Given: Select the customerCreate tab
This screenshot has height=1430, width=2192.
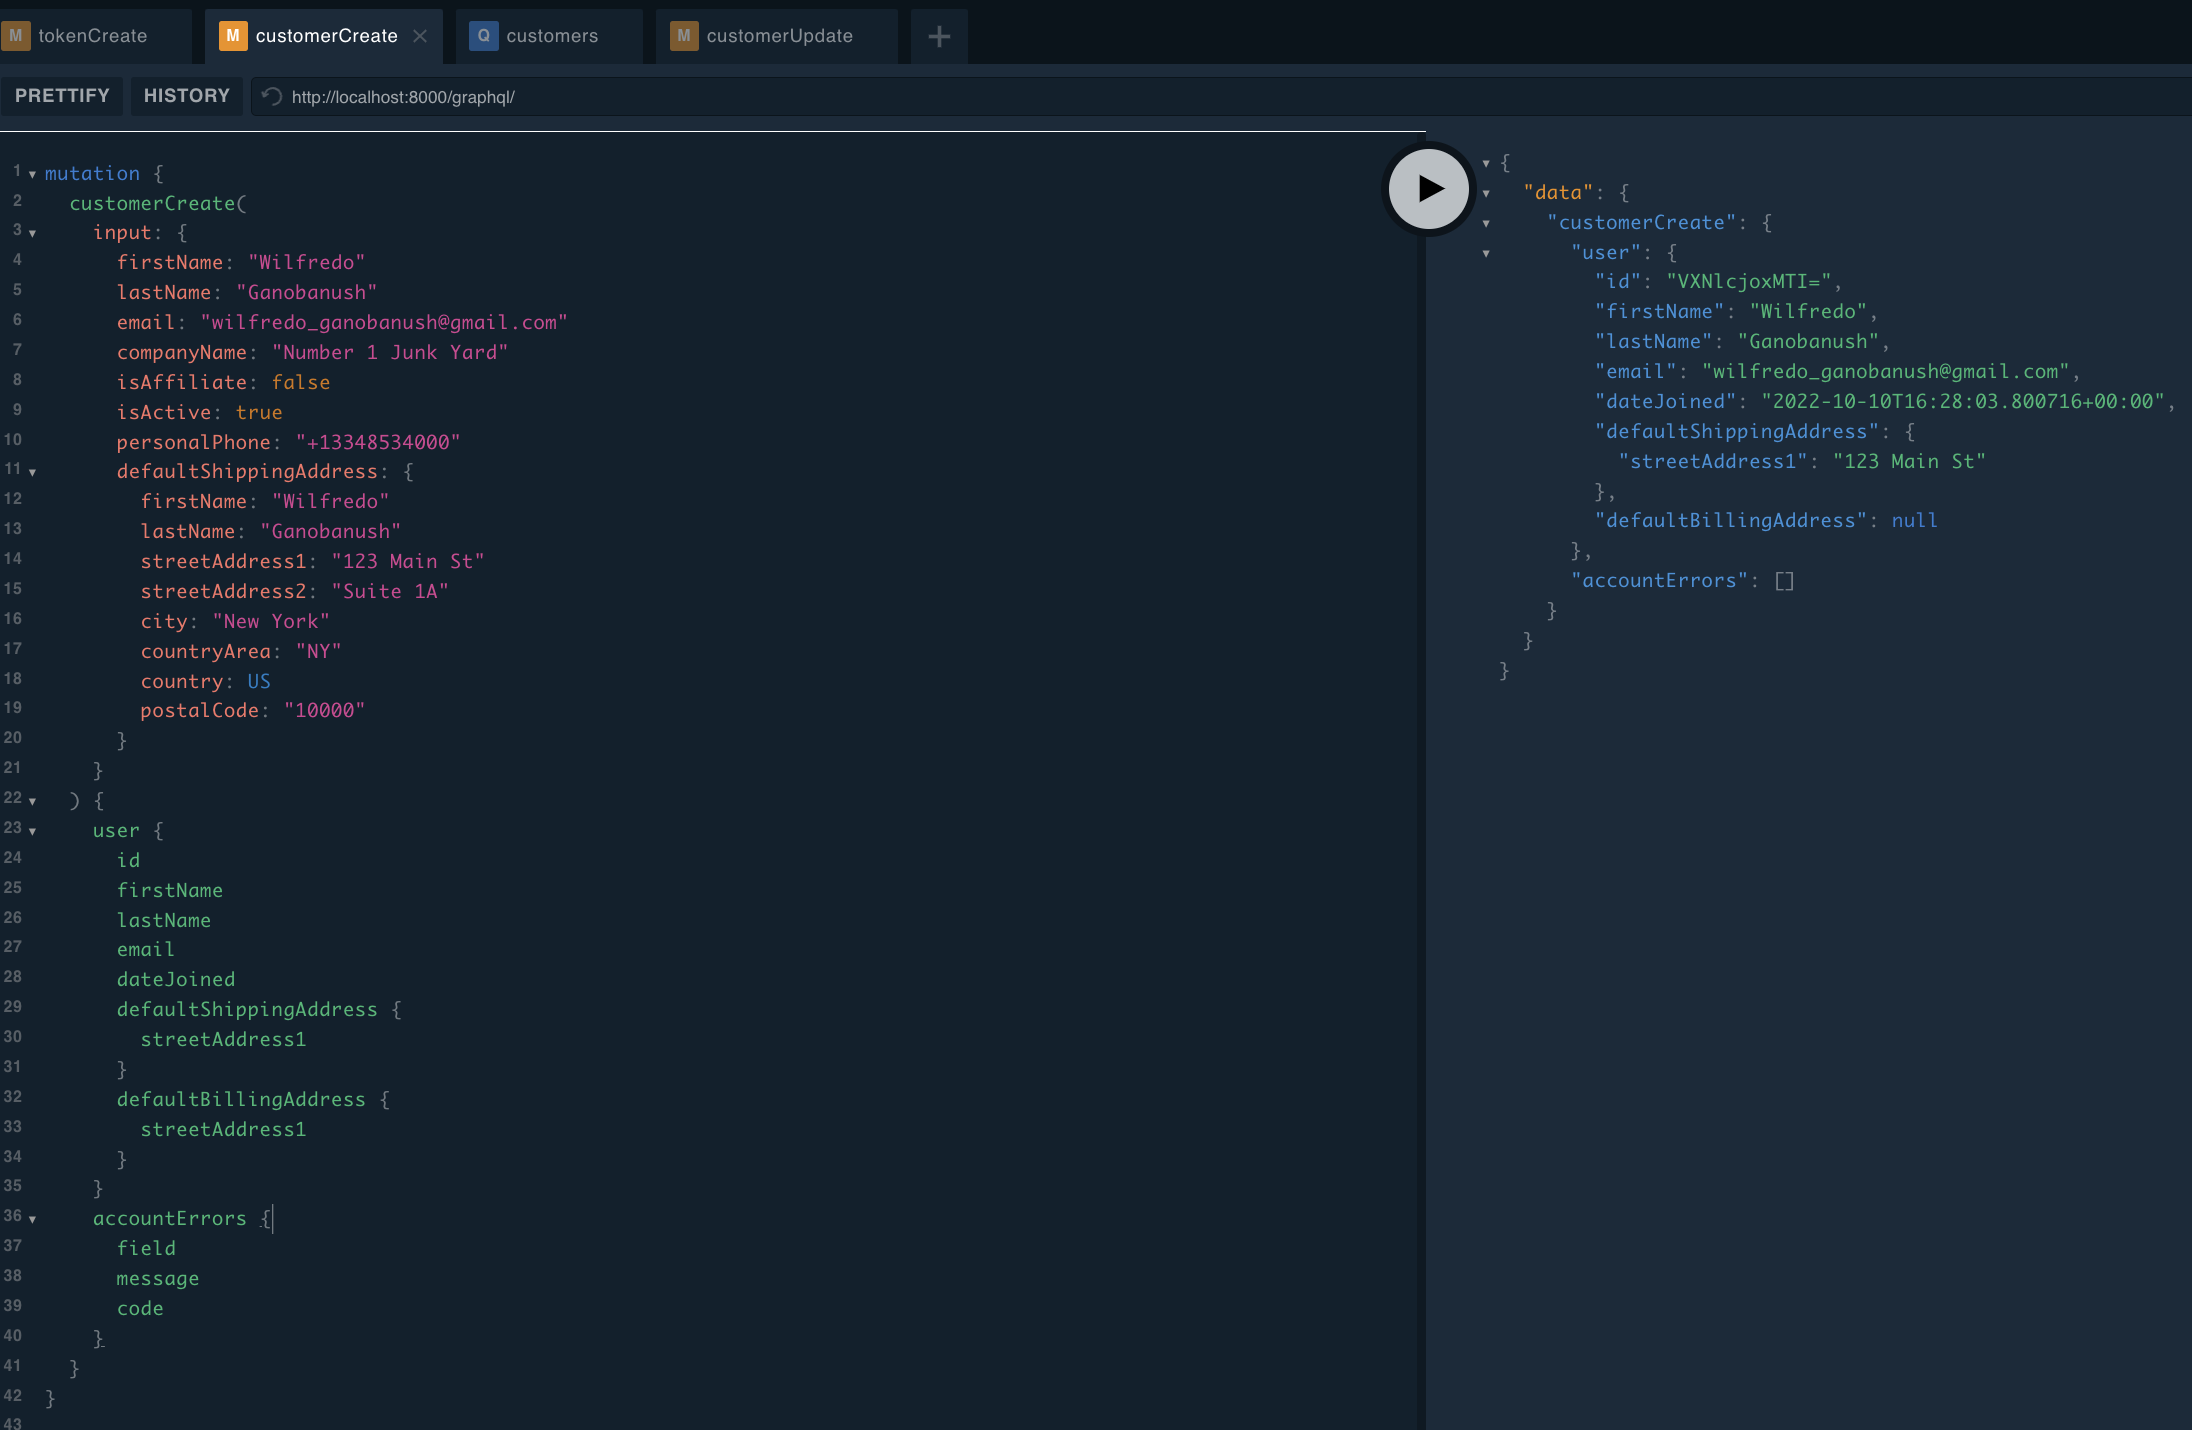Looking at the screenshot, I should coord(325,36).
